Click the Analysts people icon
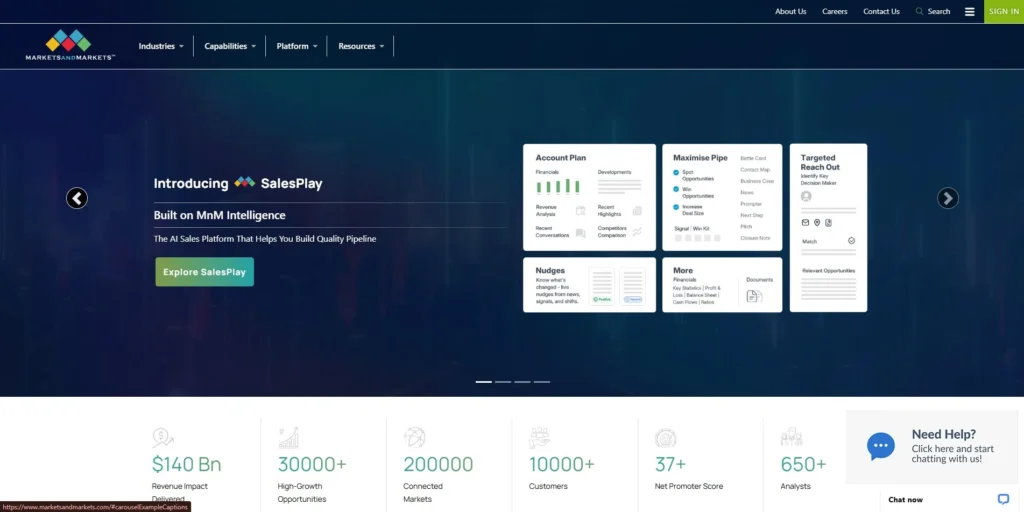The width and height of the screenshot is (1024, 512). click(791, 438)
